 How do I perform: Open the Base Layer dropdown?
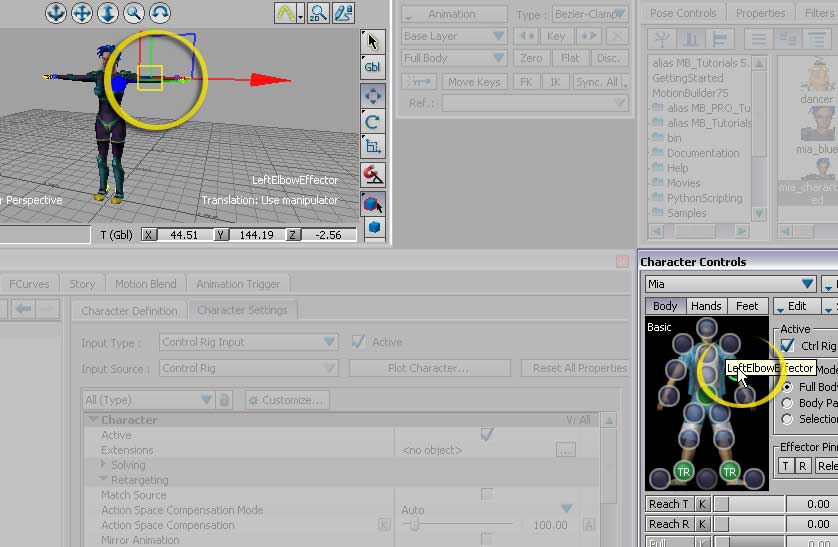(454, 36)
